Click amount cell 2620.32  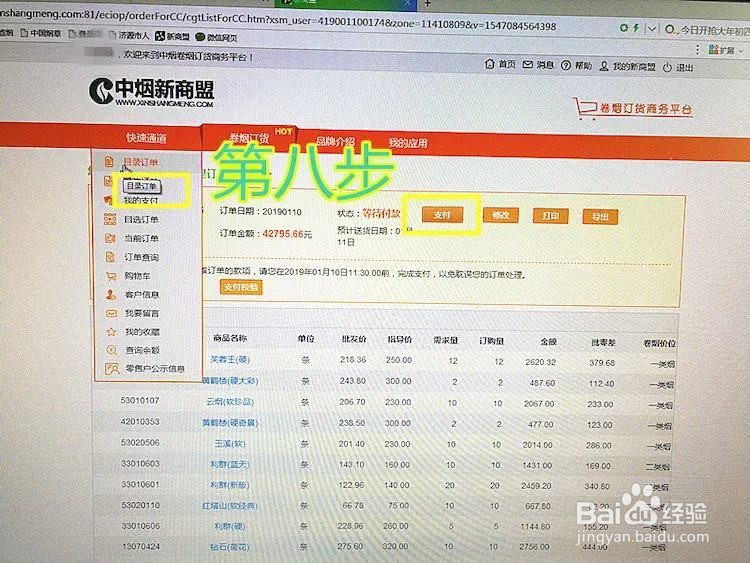click(x=540, y=362)
